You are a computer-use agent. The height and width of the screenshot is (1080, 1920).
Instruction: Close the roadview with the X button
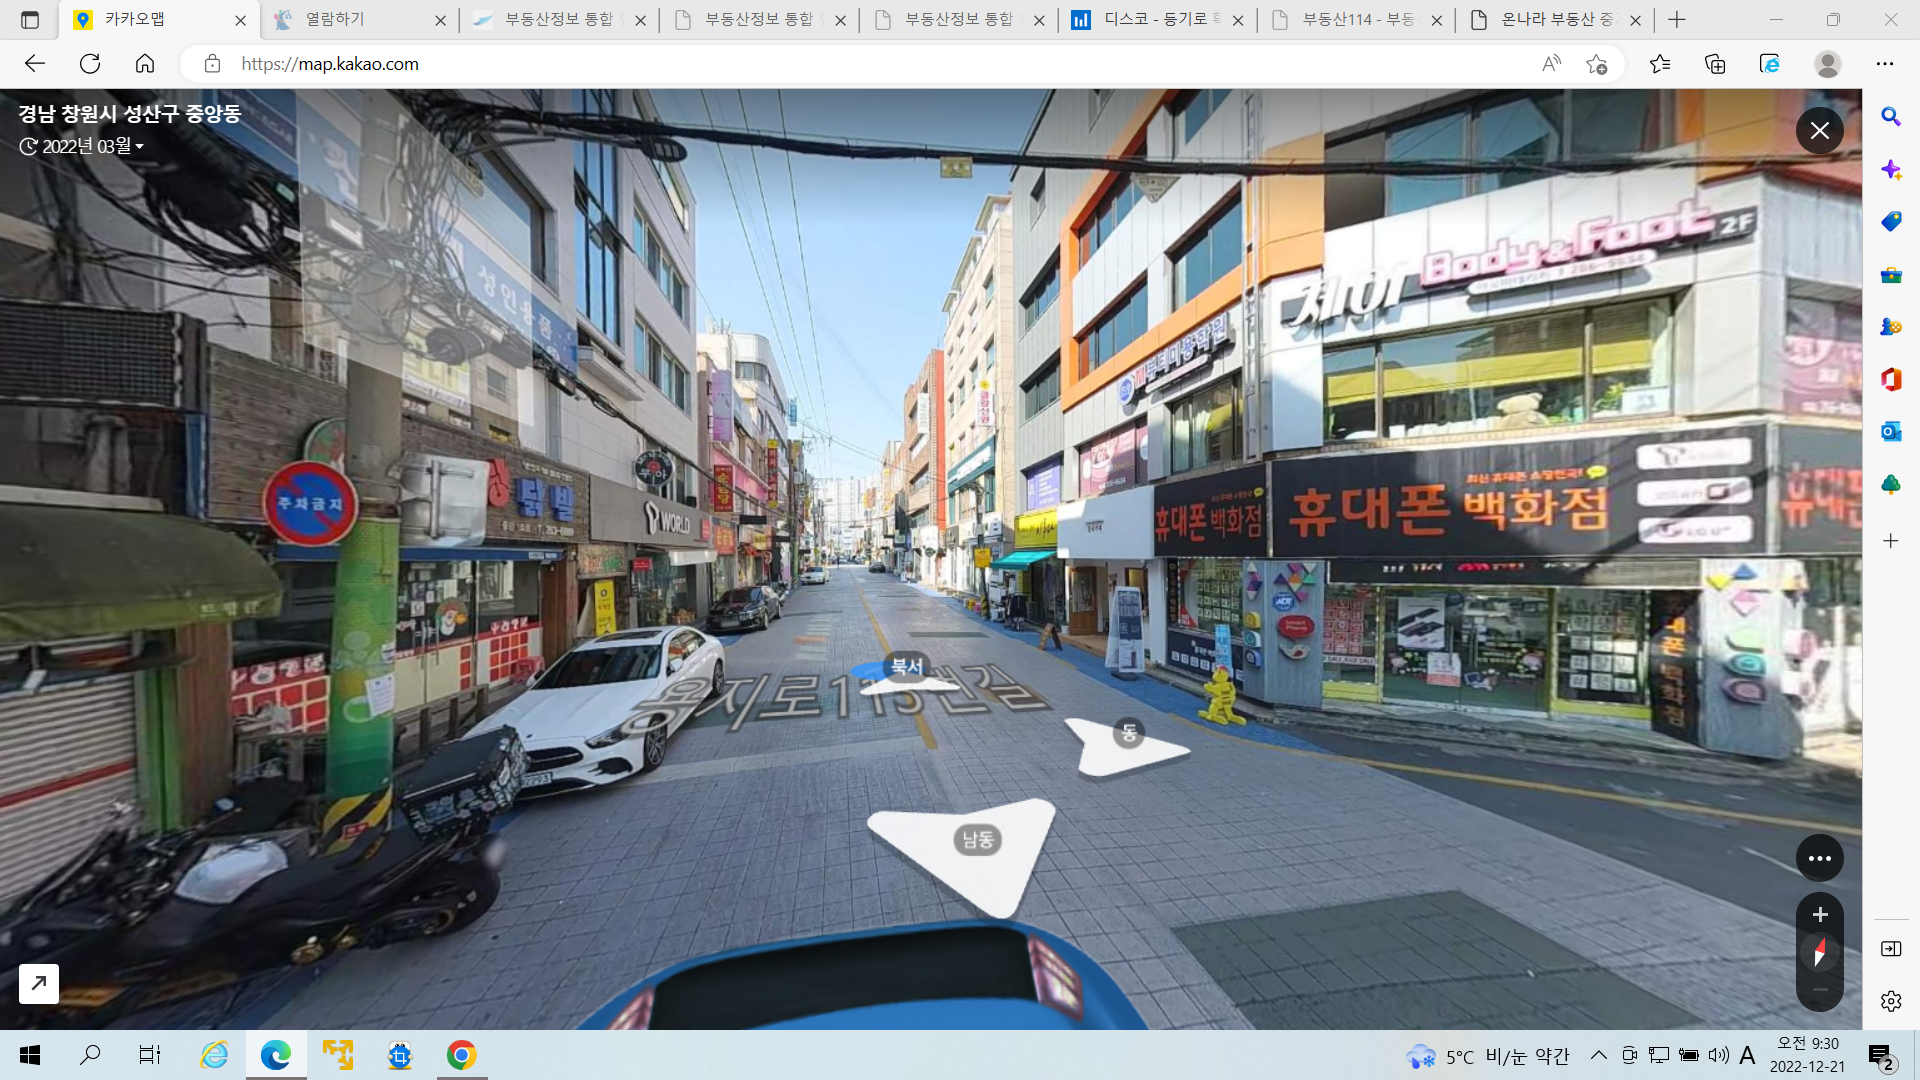(1819, 131)
